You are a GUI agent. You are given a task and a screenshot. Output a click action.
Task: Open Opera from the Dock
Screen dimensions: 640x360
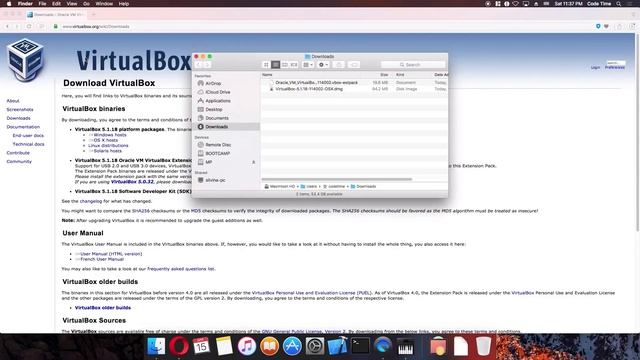tap(179, 346)
